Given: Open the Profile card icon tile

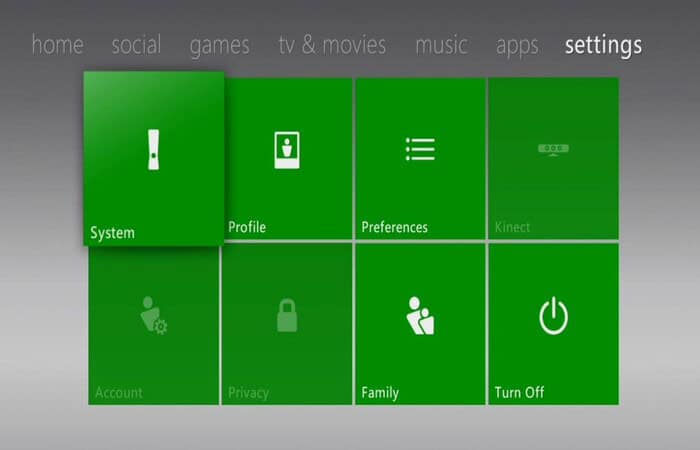Looking at the screenshot, I should point(288,158).
